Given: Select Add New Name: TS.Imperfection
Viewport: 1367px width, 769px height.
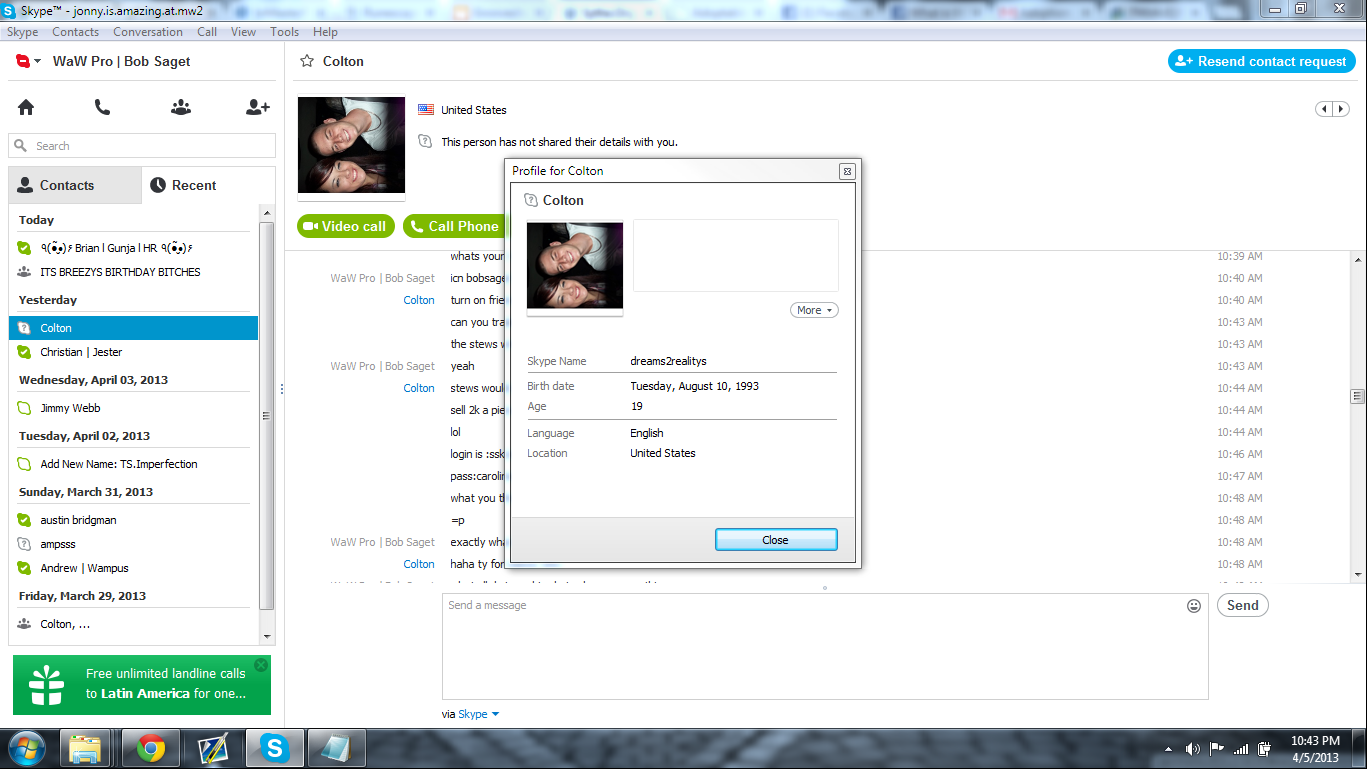Looking at the screenshot, I should pyautogui.click(x=134, y=464).
